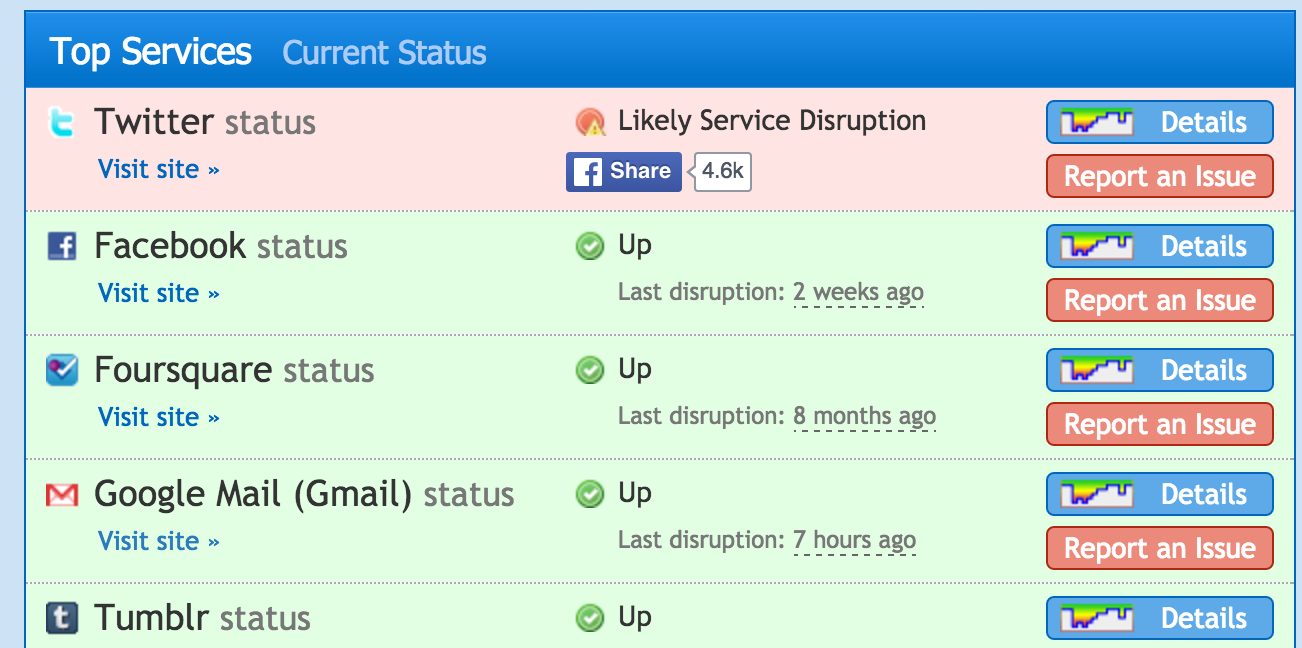Click the Facebook logo icon
The width and height of the screenshot is (1302, 648).
(62, 246)
